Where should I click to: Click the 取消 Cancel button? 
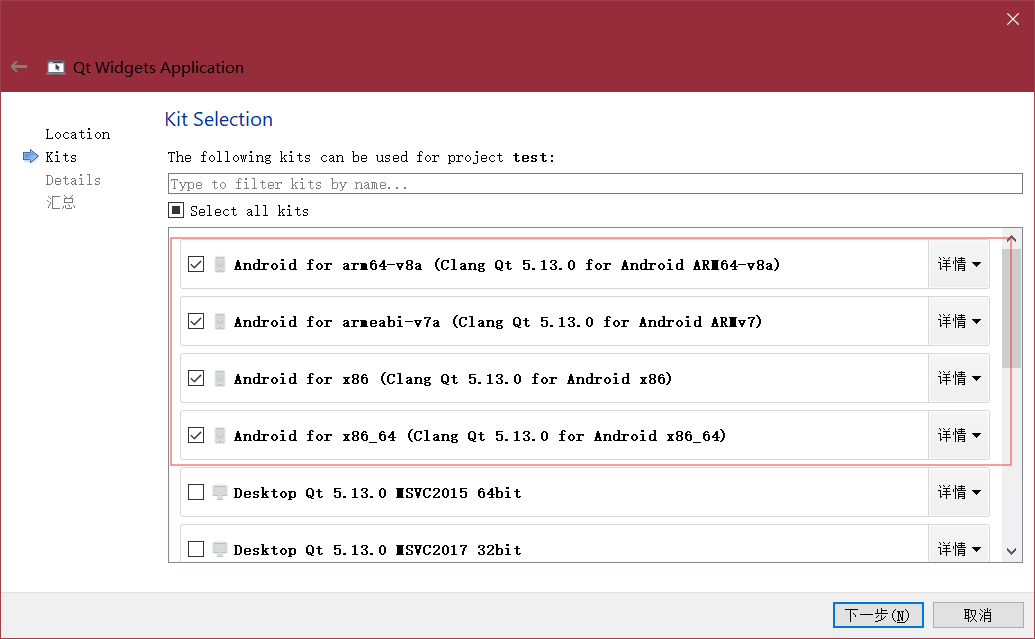(x=977, y=614)
